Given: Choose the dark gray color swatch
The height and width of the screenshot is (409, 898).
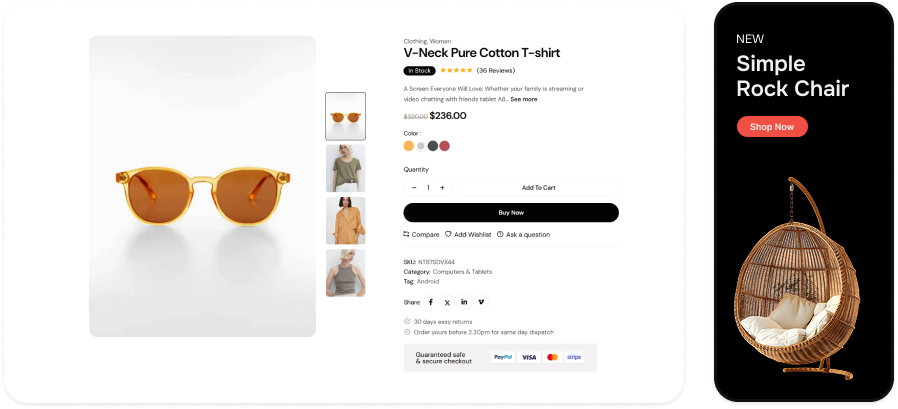Looking at the screenshot, I should pyautogui.click(x=433, y=145).
